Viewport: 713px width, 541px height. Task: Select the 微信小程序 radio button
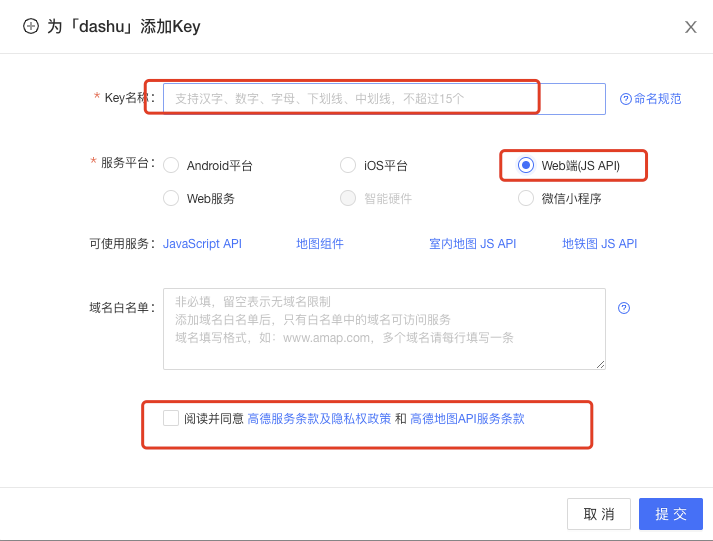526,198
